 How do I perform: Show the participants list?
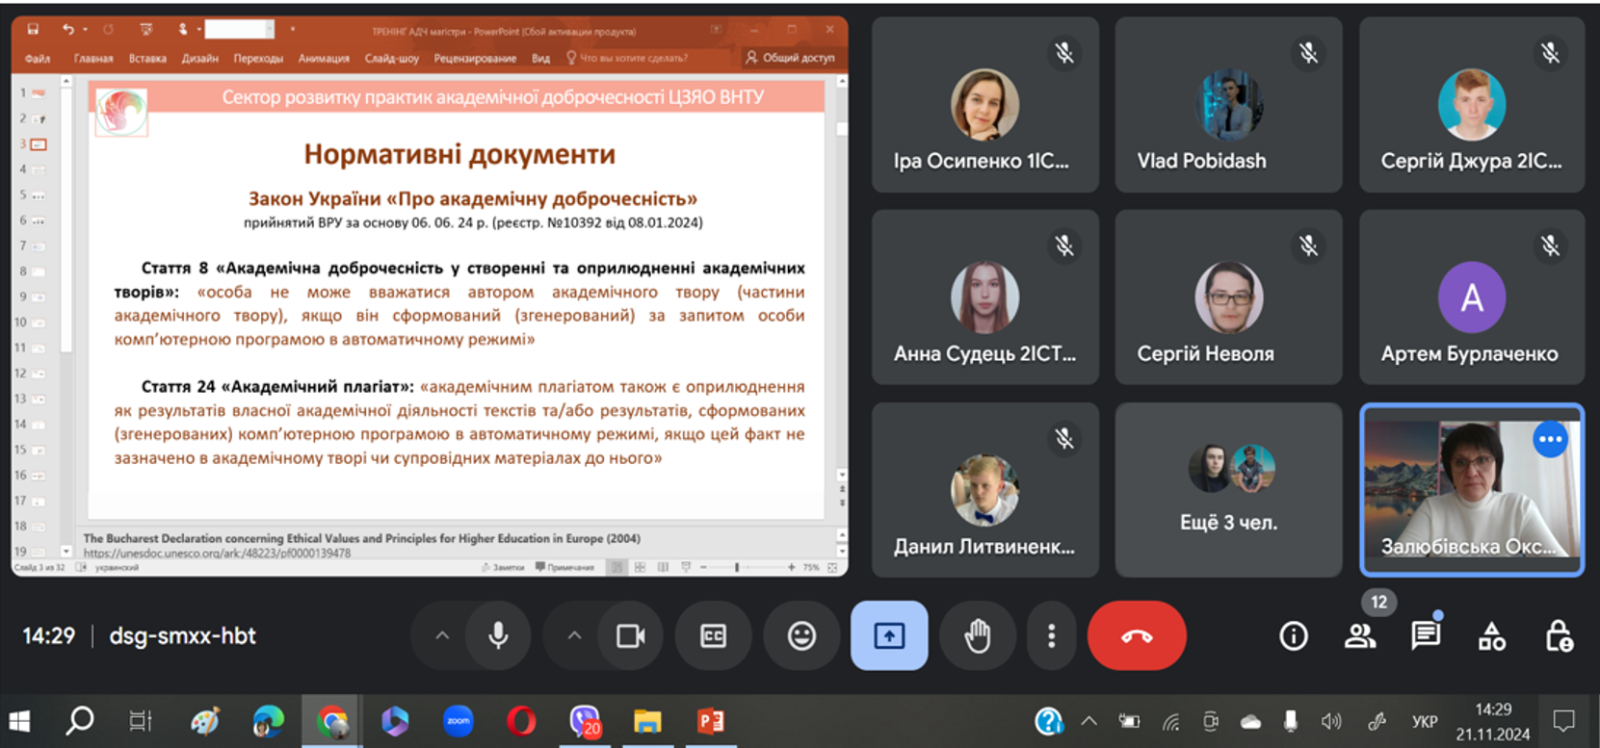coord(1360,635)
